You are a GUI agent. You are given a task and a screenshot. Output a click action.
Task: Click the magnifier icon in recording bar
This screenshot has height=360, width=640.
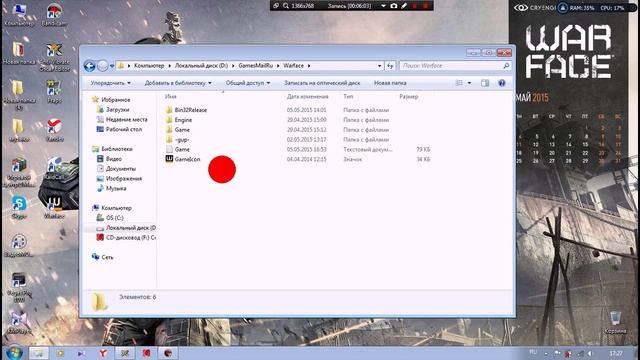[x=286, y=6]
